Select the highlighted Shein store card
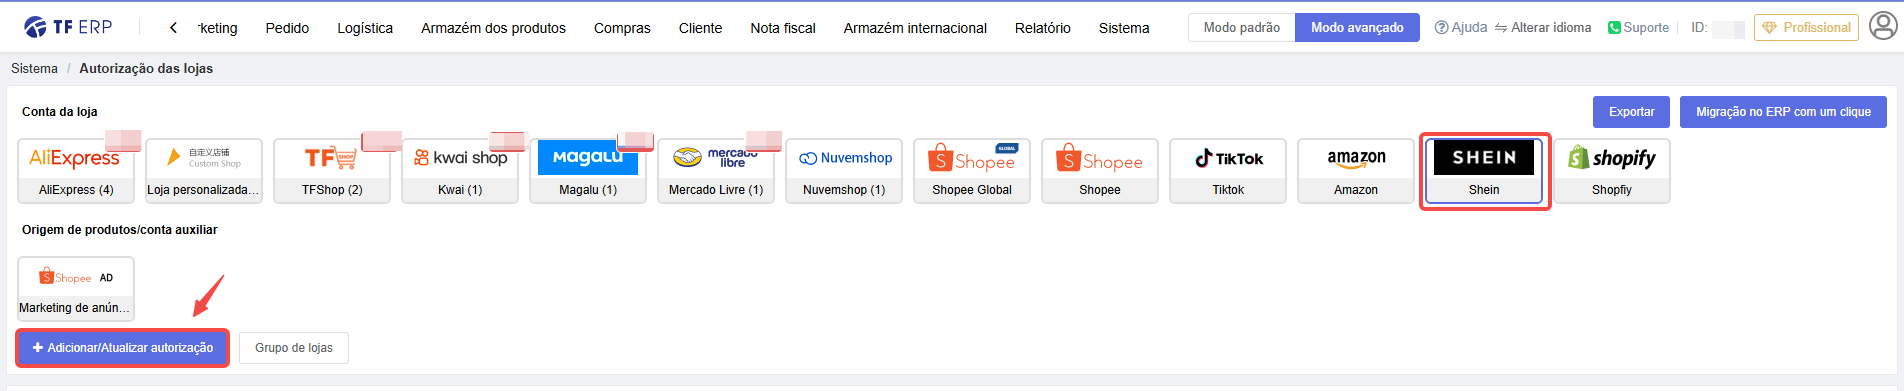 click(x=1484, y=171)
